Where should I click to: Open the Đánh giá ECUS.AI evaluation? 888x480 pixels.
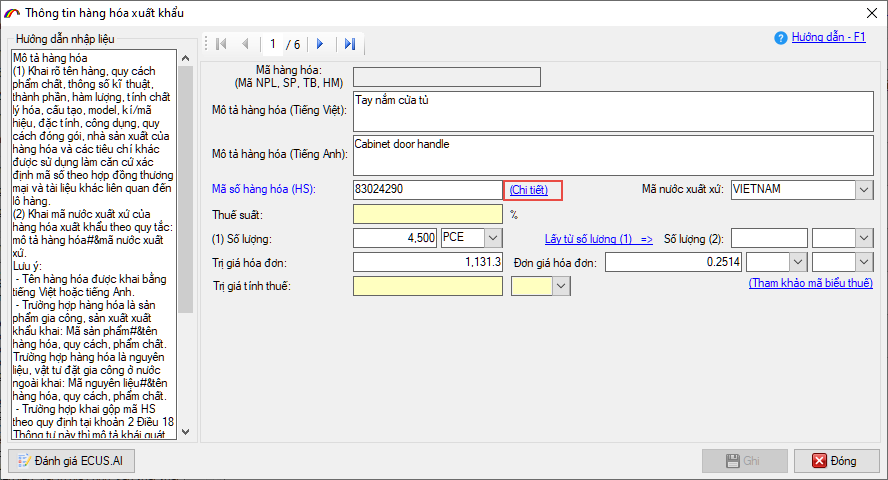coord(71,461)
